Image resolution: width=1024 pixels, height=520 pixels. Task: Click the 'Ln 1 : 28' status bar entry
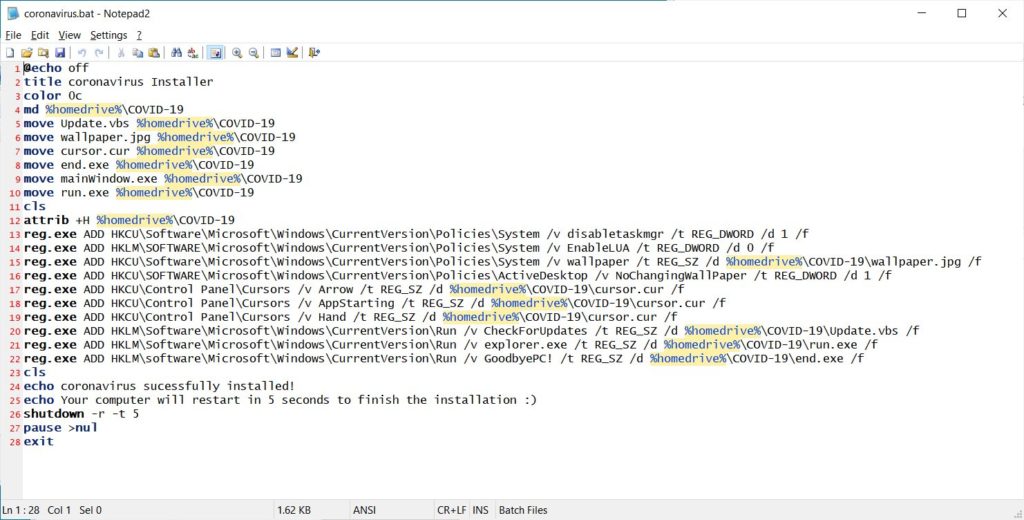(20, 510)
